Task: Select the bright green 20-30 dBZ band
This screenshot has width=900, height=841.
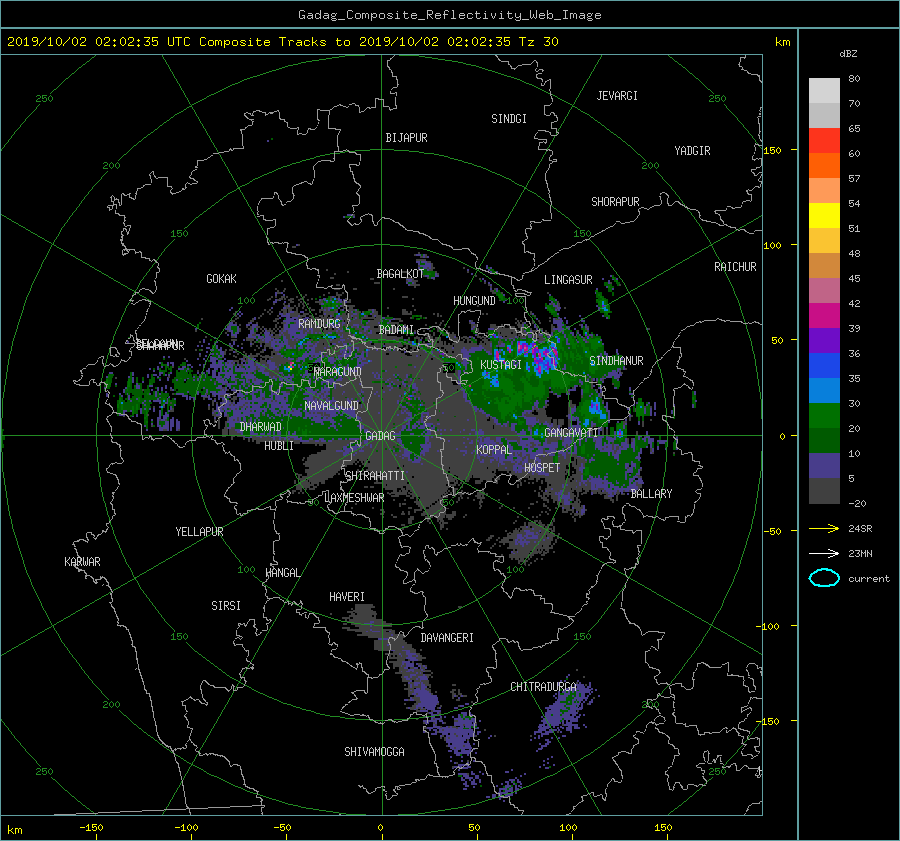Action: tap(824, 415)
